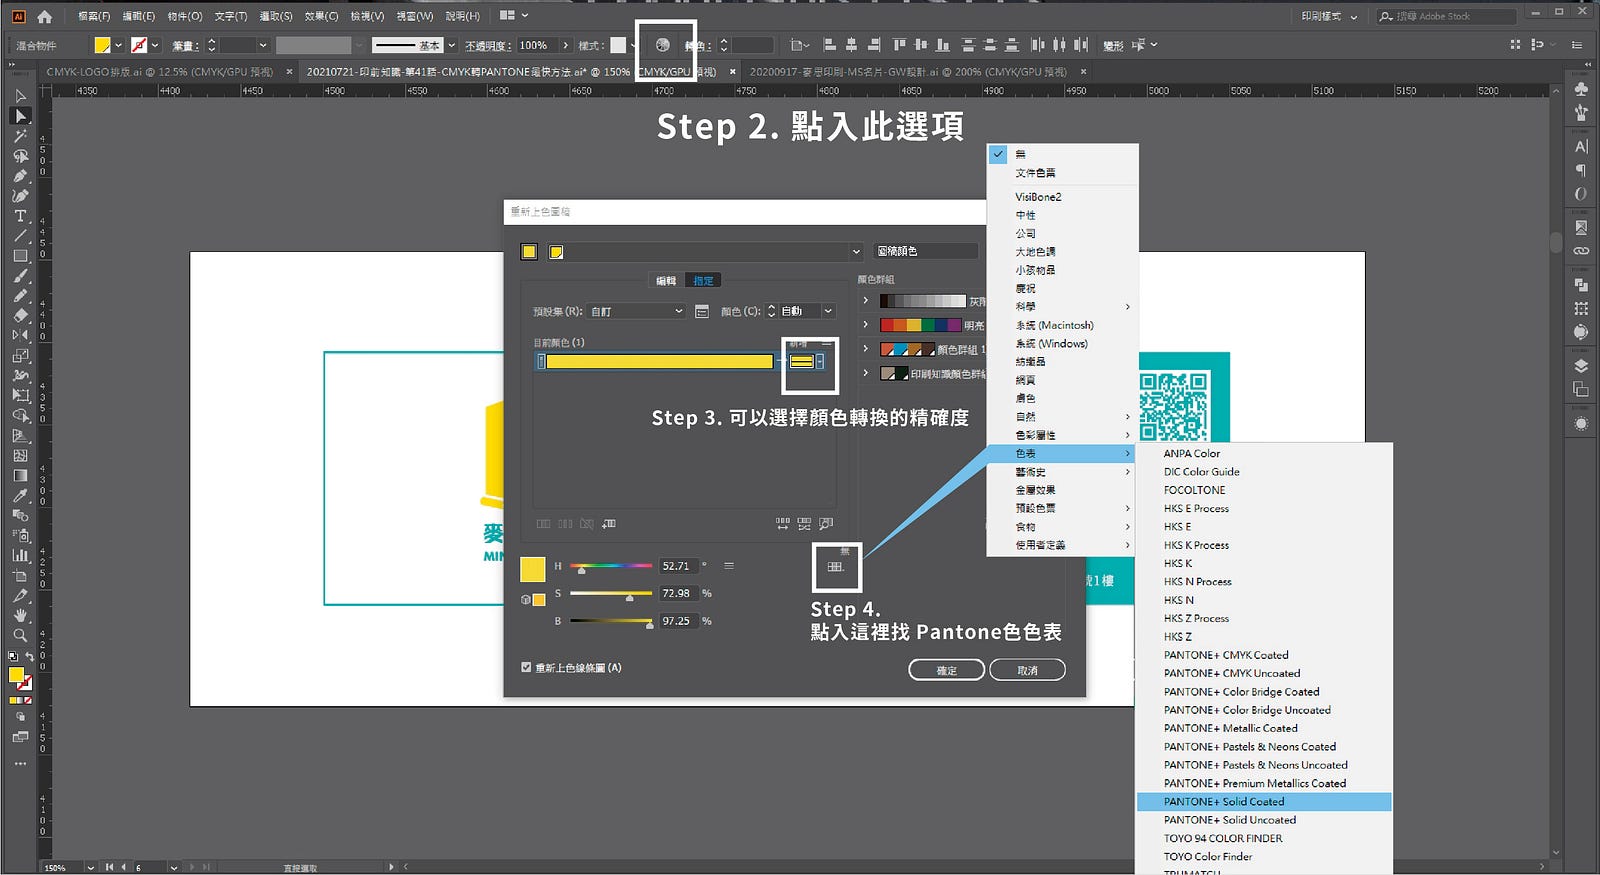This screenshot has height=875, width=1600.
Task: Activate the Type tool
Action: point(20,216)
